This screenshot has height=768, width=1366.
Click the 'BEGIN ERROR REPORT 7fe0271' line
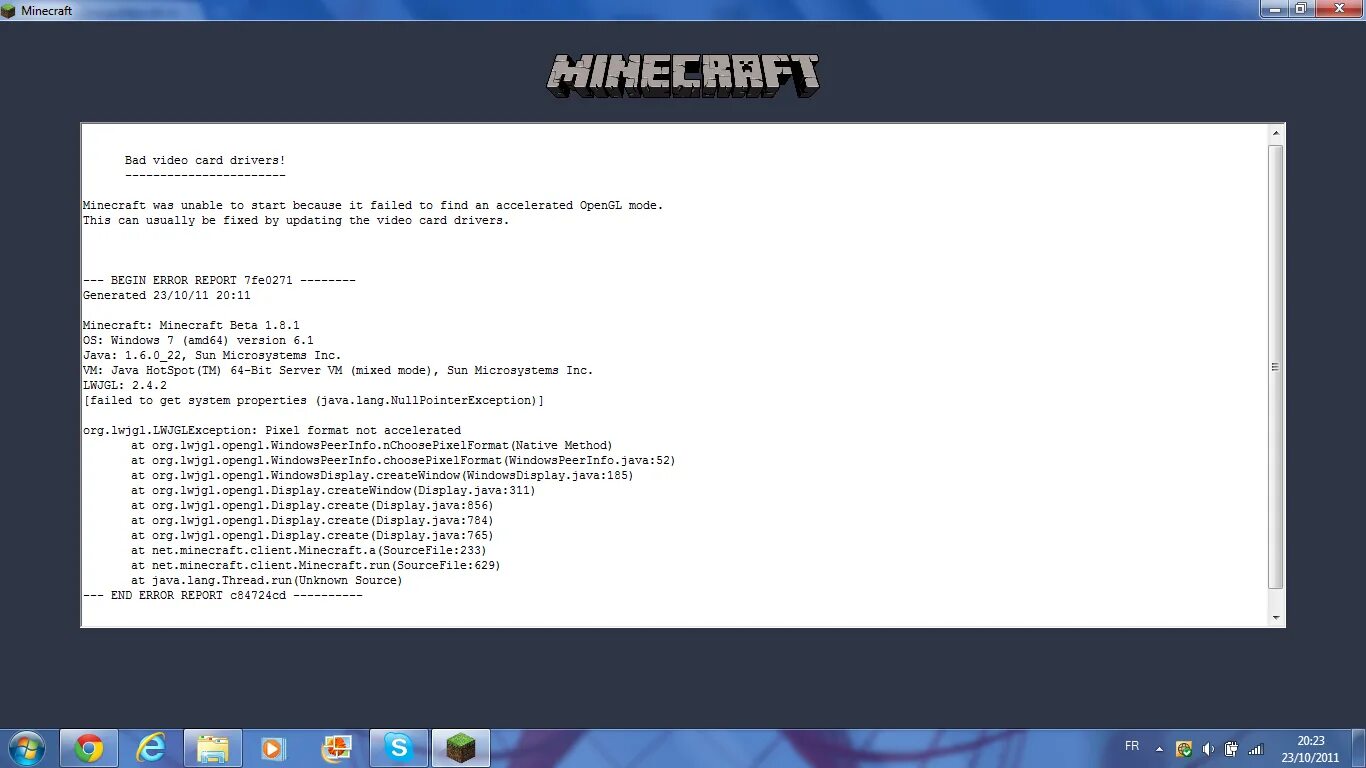click(x=219, y=280)
